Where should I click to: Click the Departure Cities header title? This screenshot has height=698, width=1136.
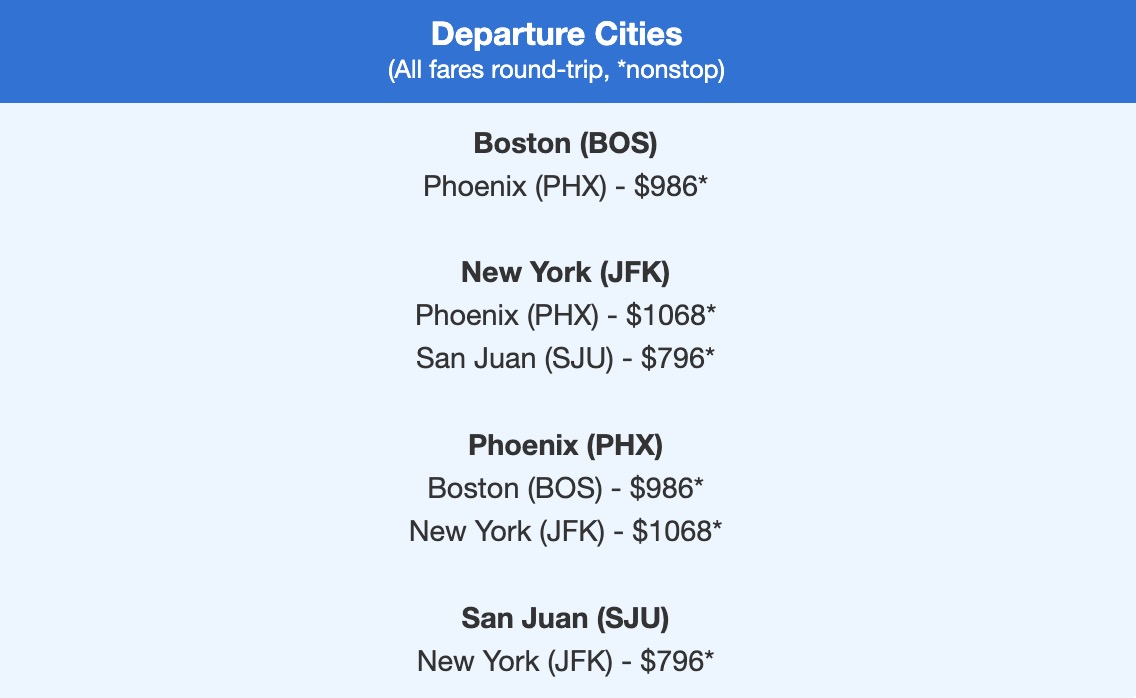click(556, 34)
